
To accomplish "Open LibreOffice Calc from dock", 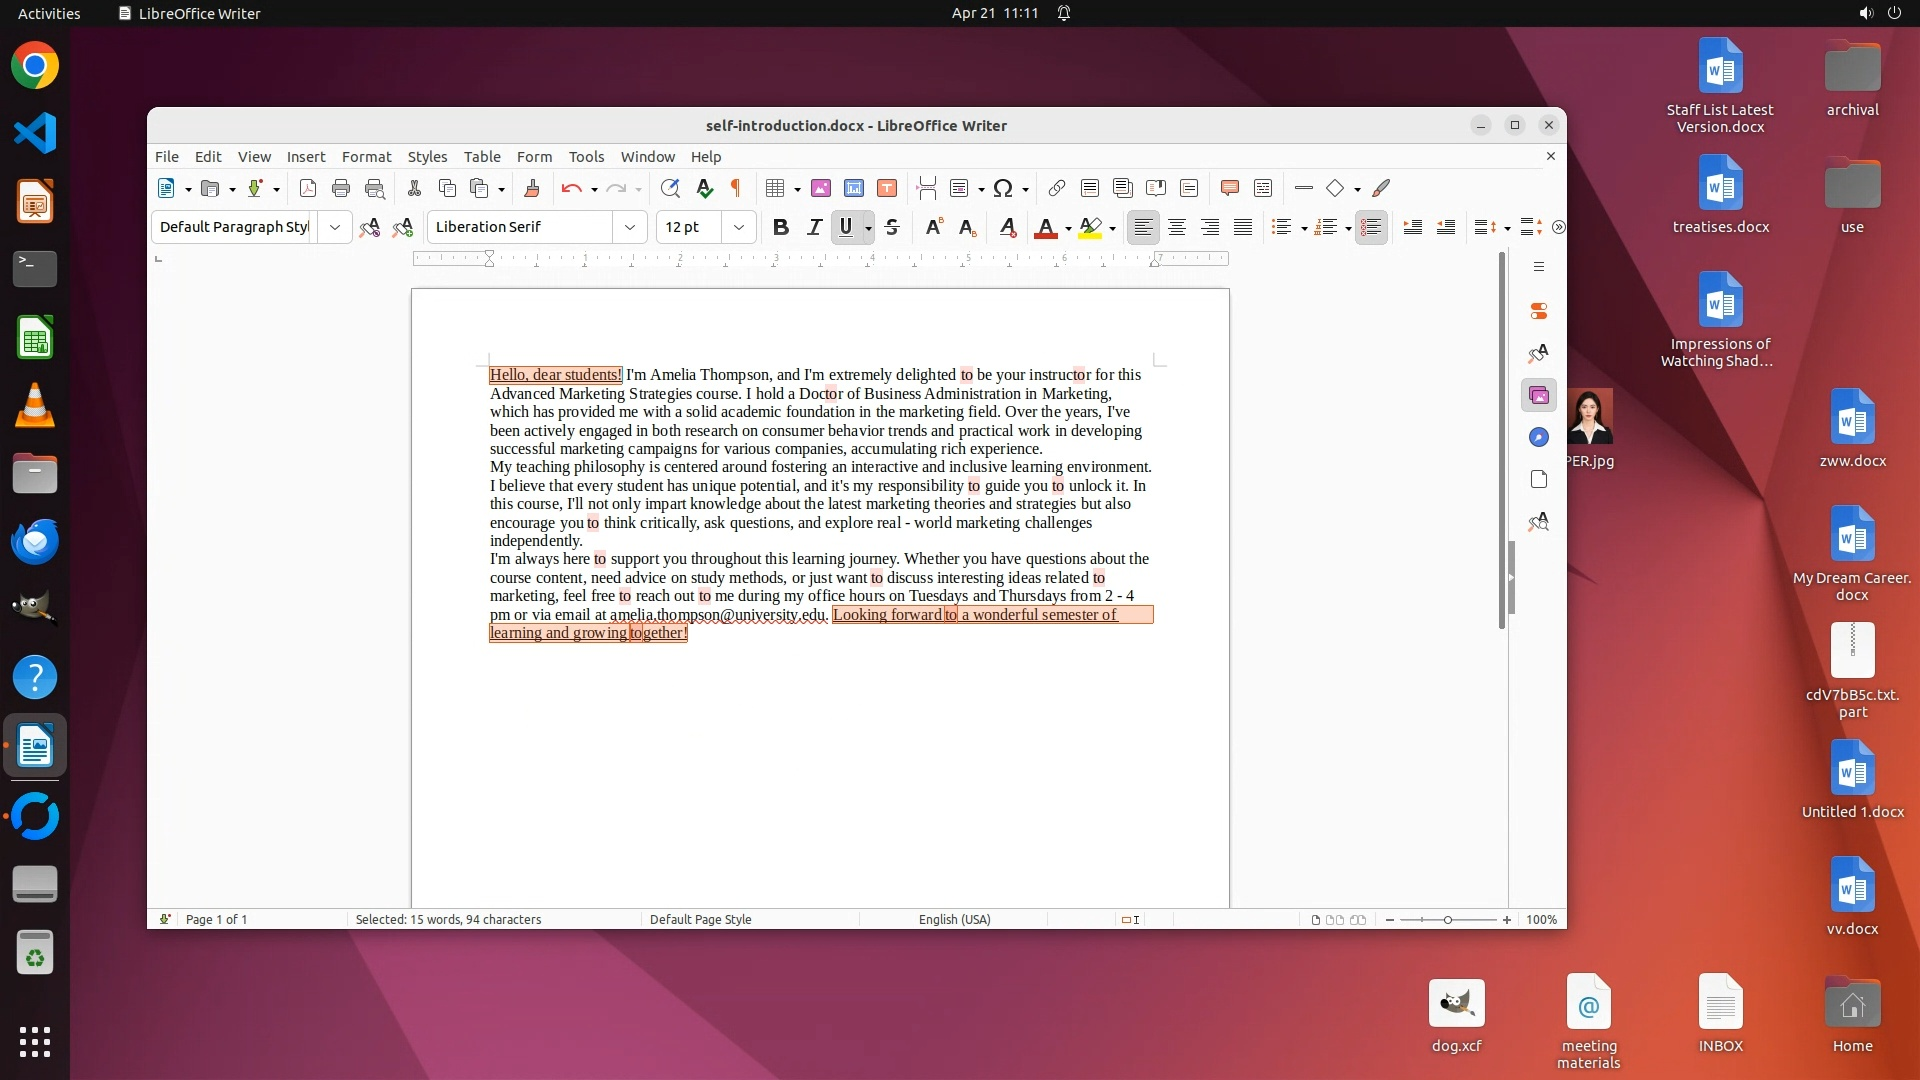I will tap(35, 338).
